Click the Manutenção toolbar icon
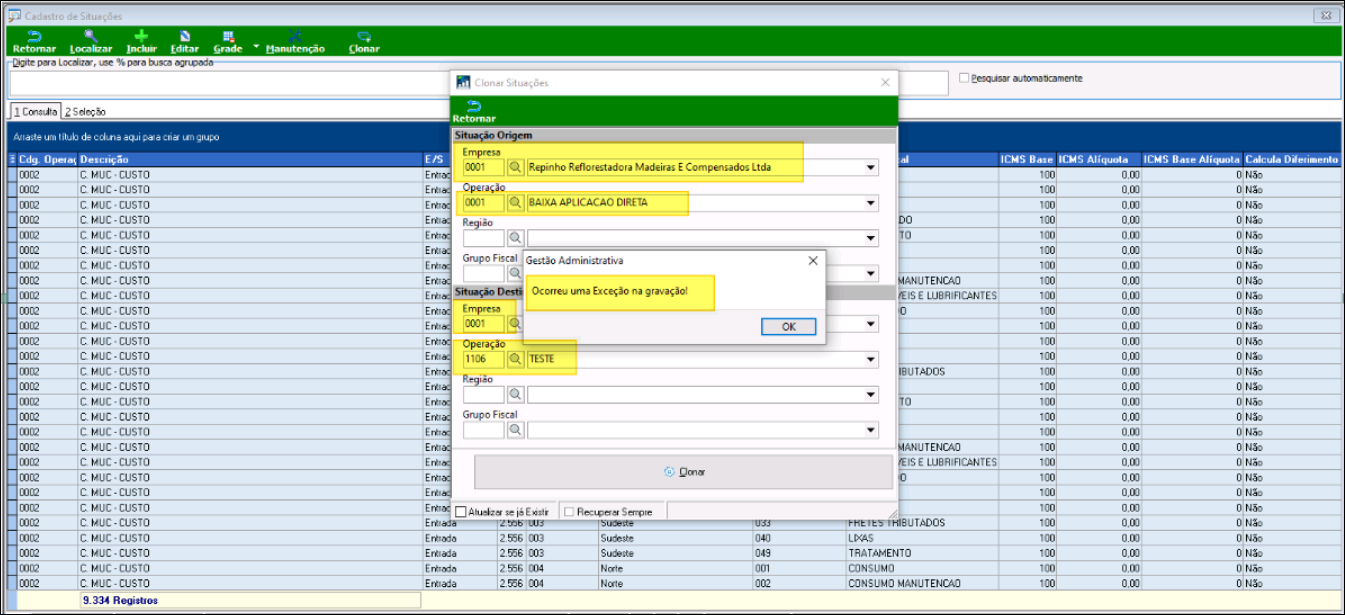 click(295, 36)
